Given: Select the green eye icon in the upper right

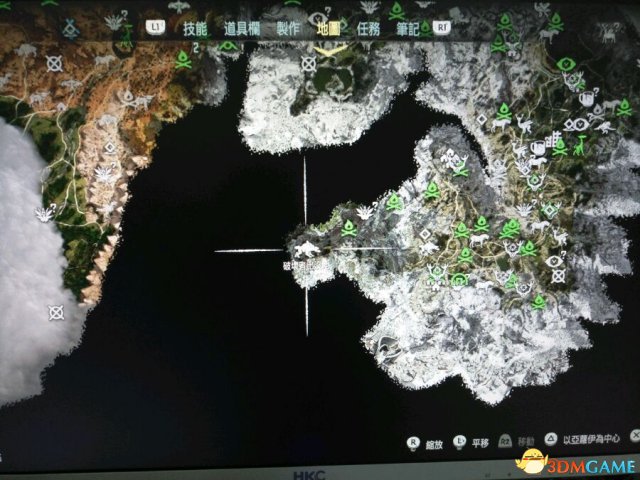Looking at the screenshot, I should 566,64.
